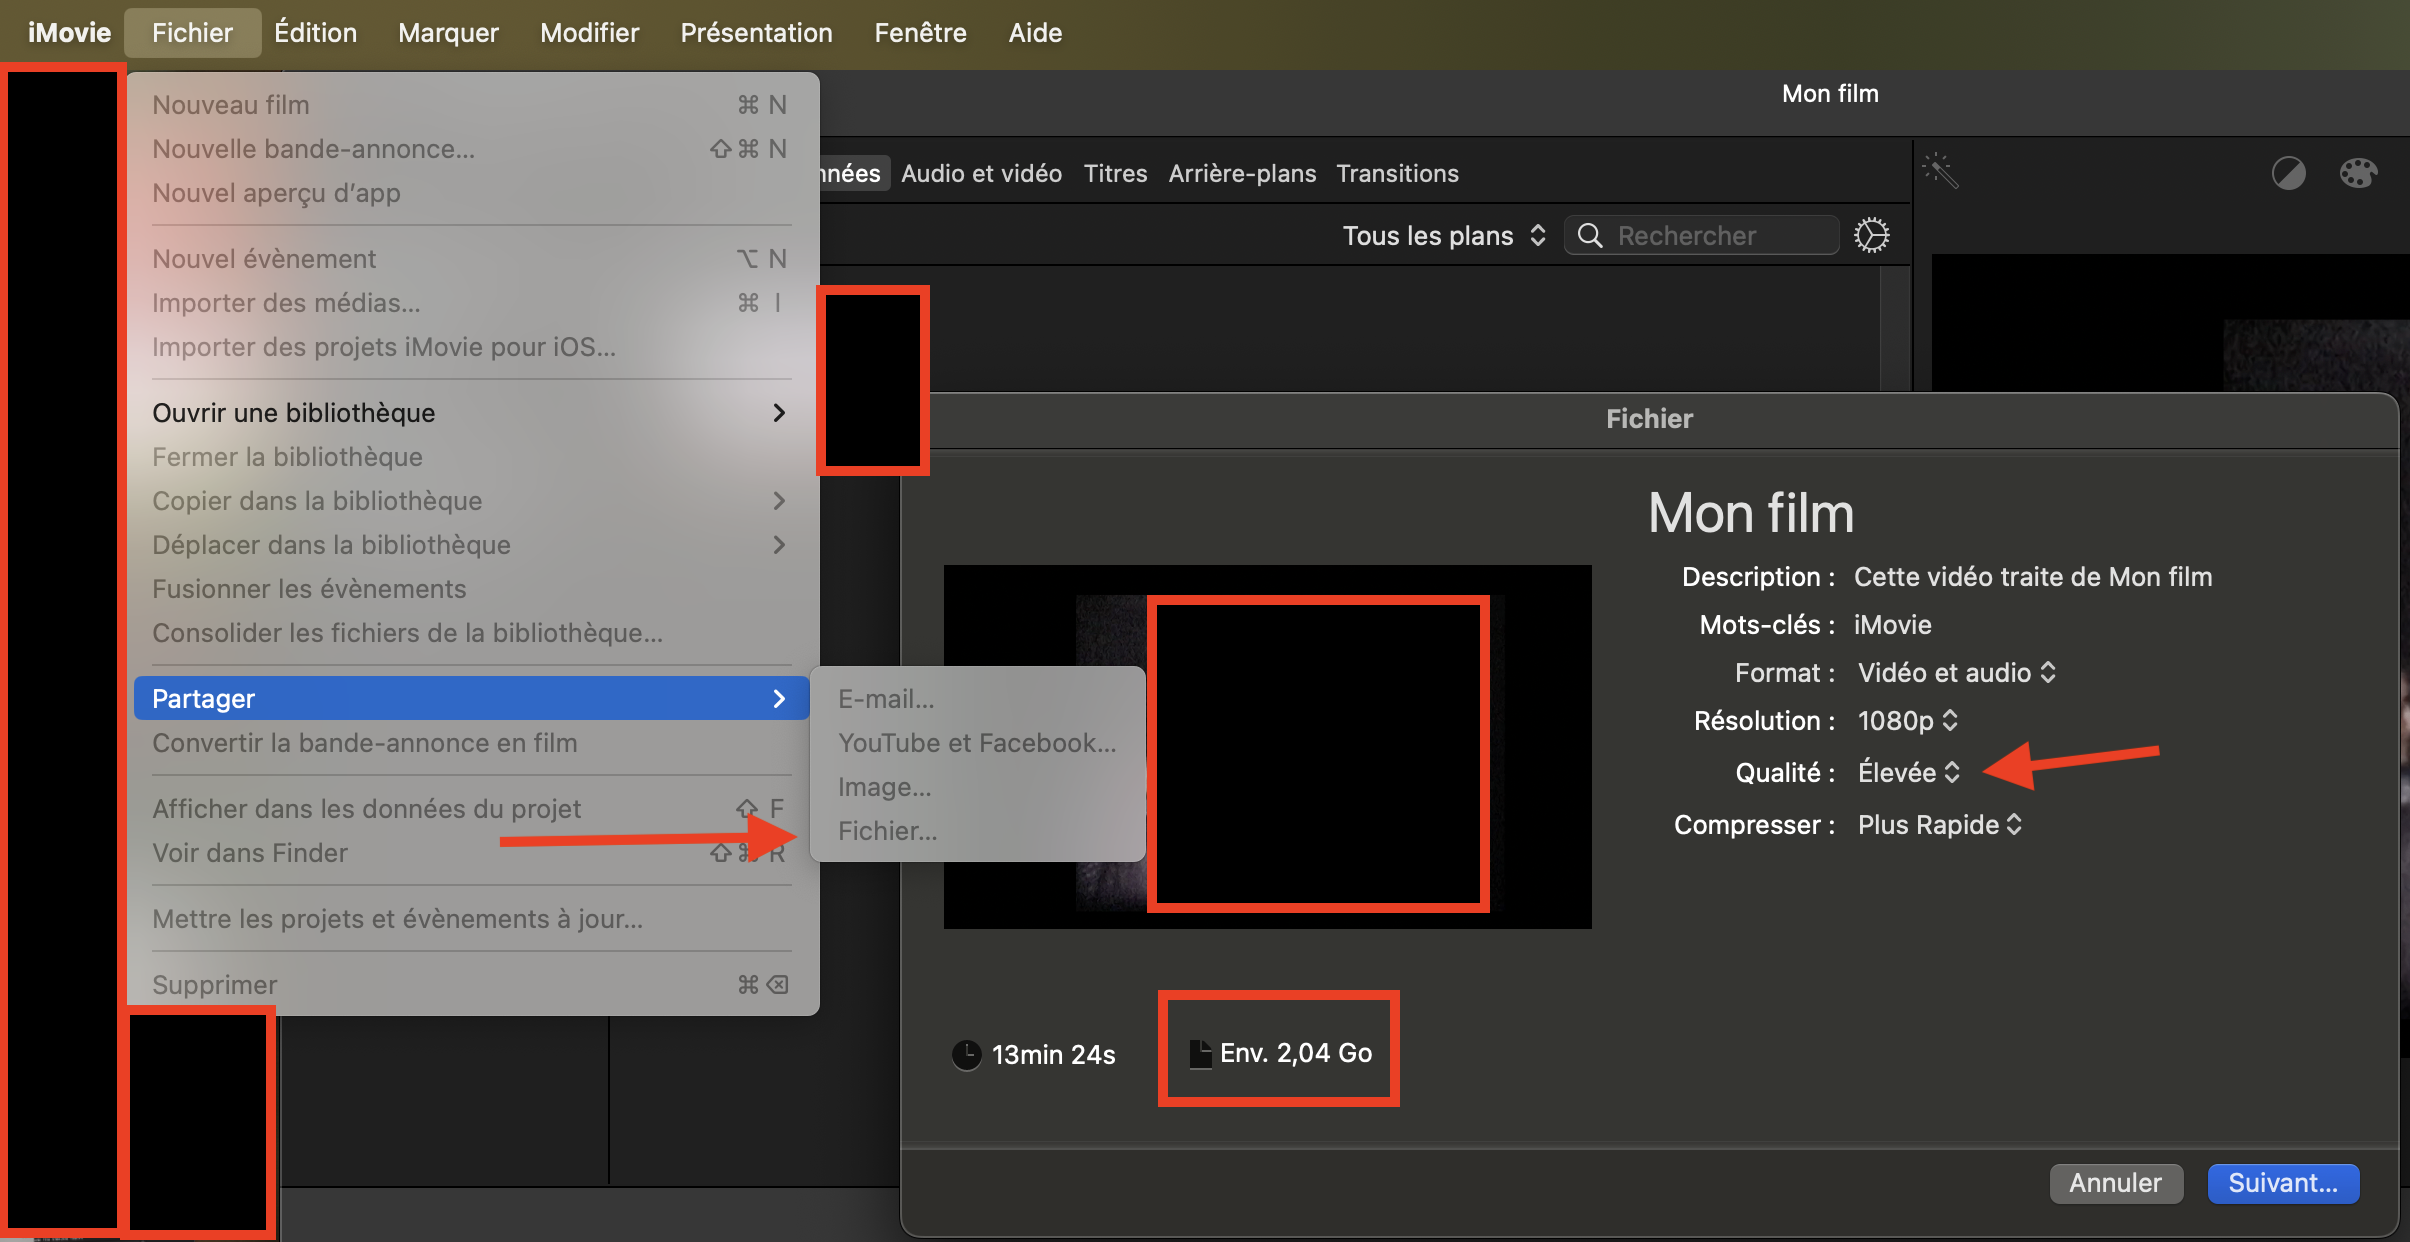Open the color balance icon

[x=2288, y=173]
